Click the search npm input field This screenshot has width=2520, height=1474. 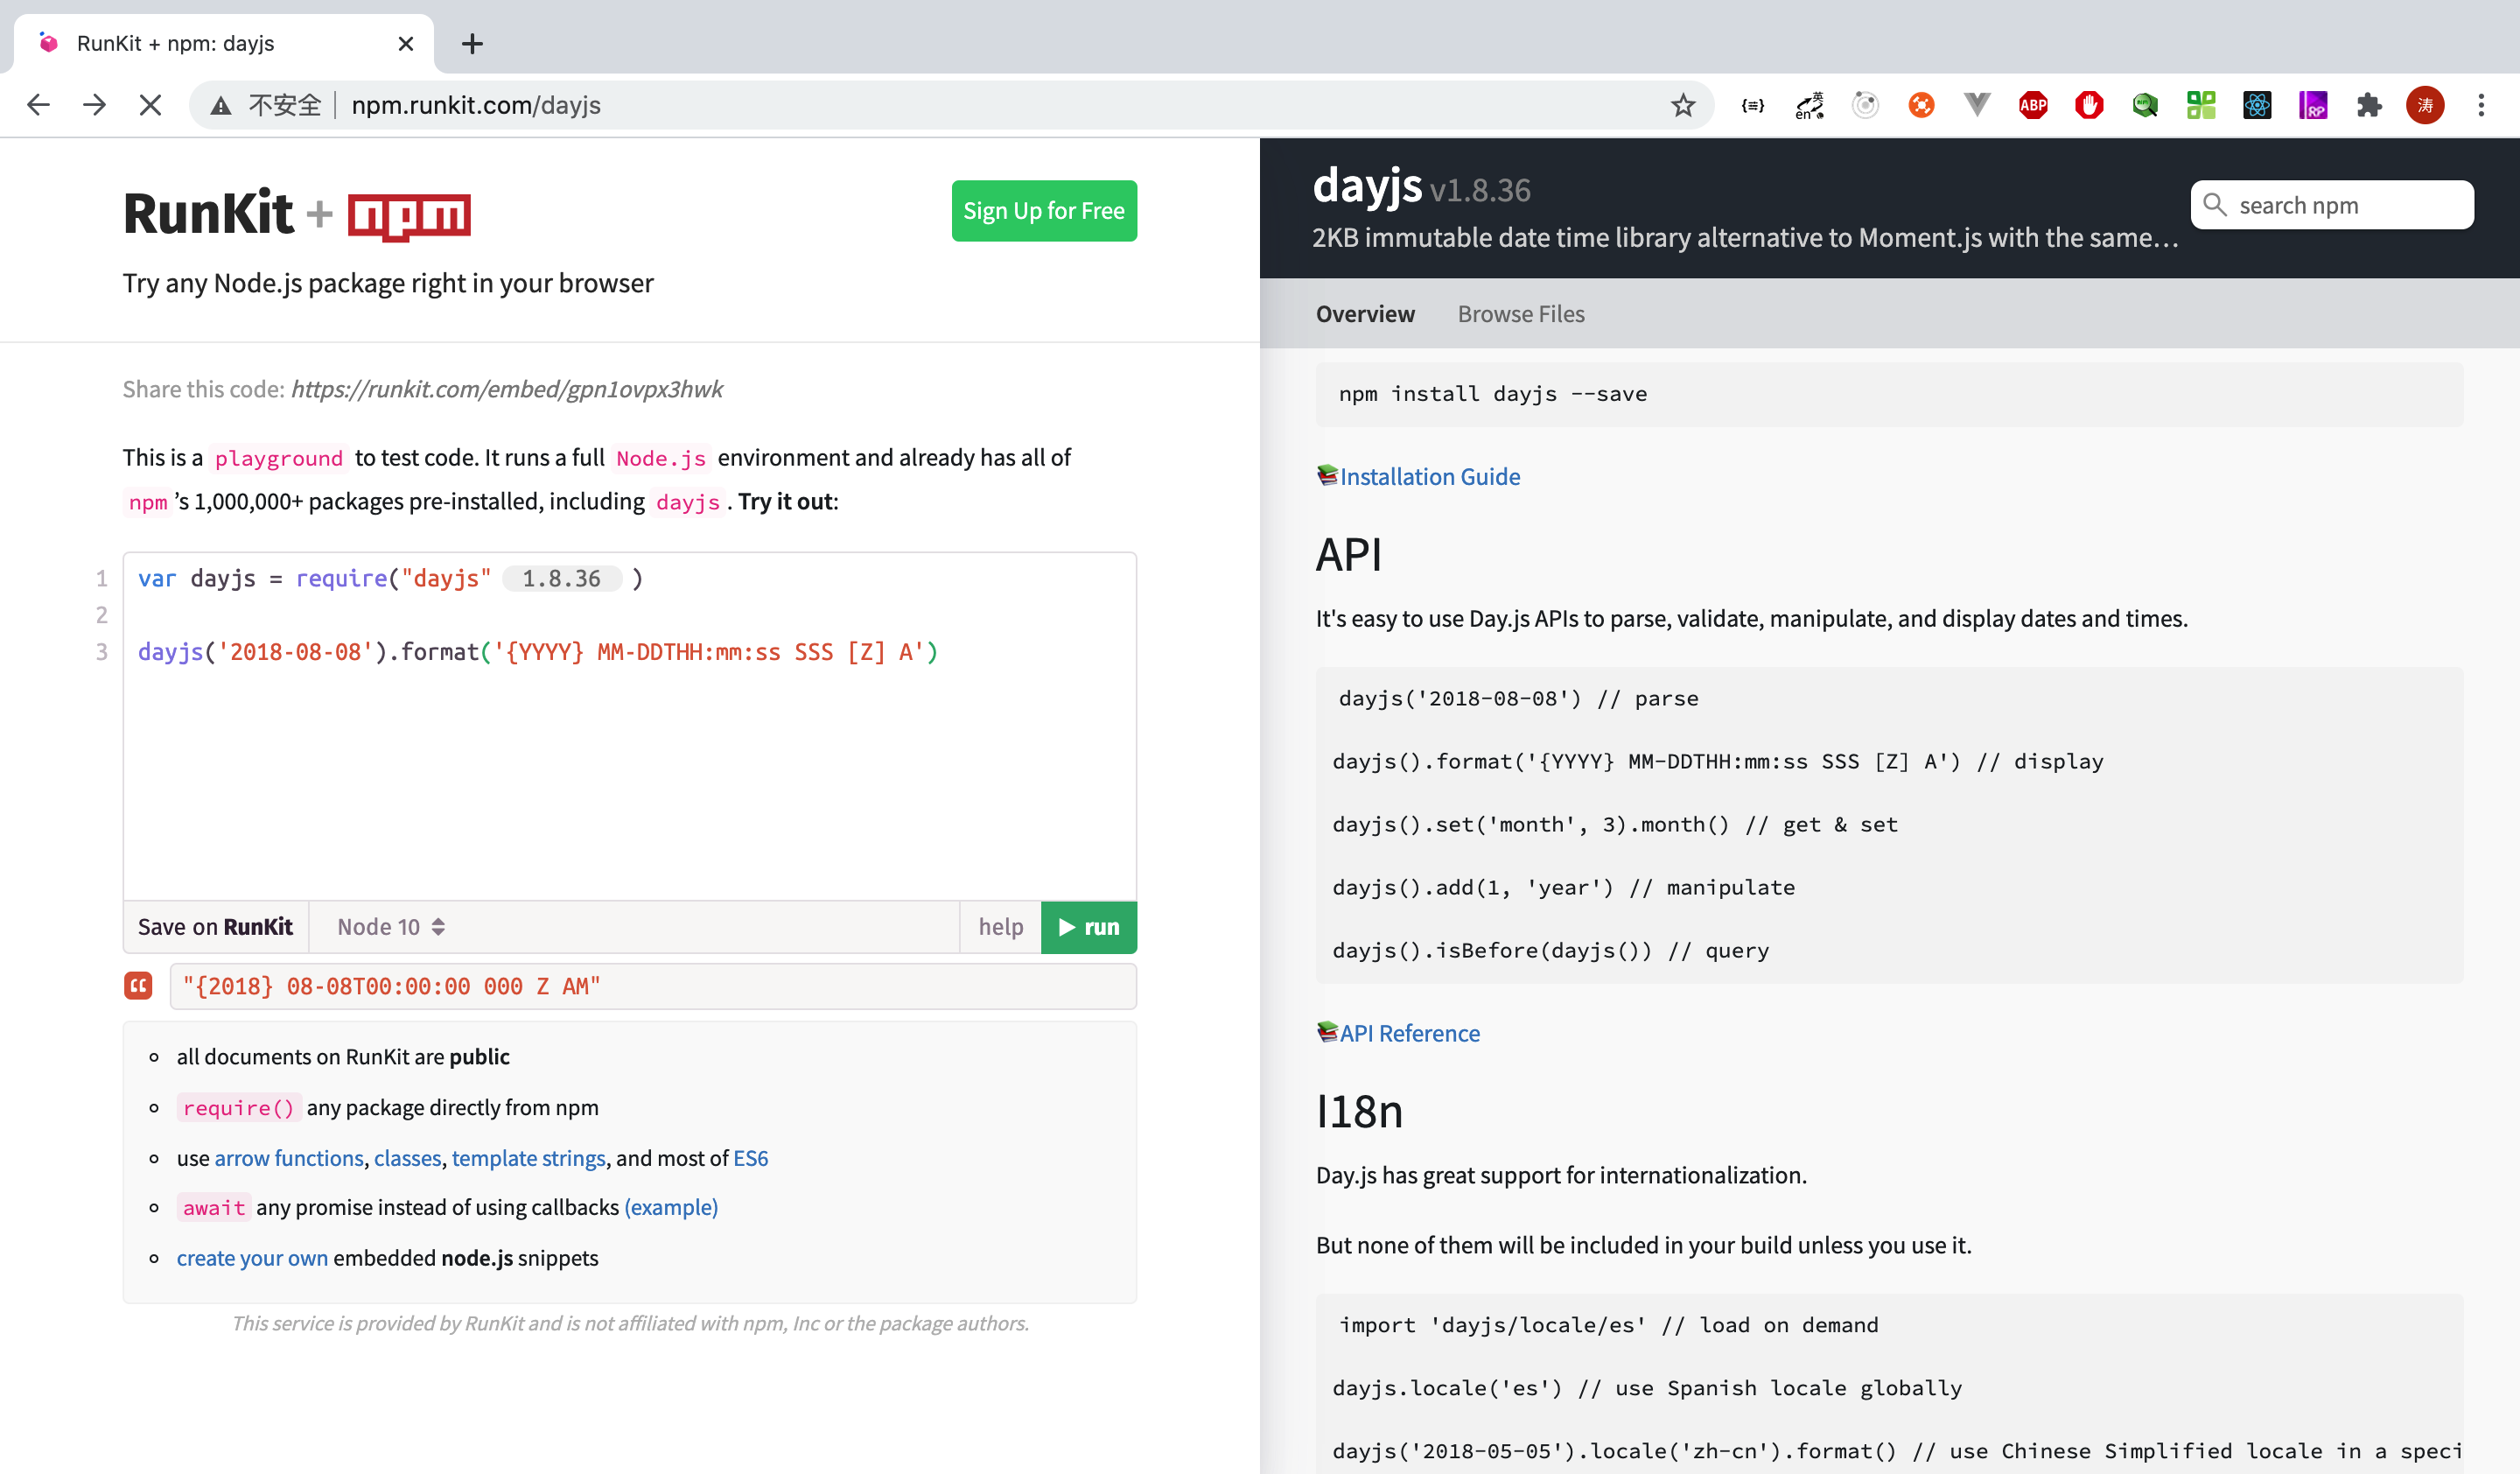(x=2340, y=205)
